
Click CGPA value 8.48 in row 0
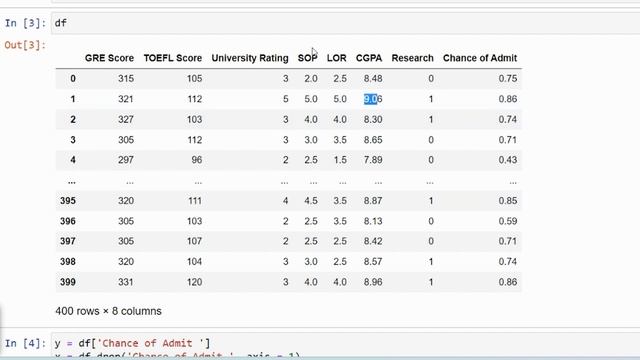point(373,78)
